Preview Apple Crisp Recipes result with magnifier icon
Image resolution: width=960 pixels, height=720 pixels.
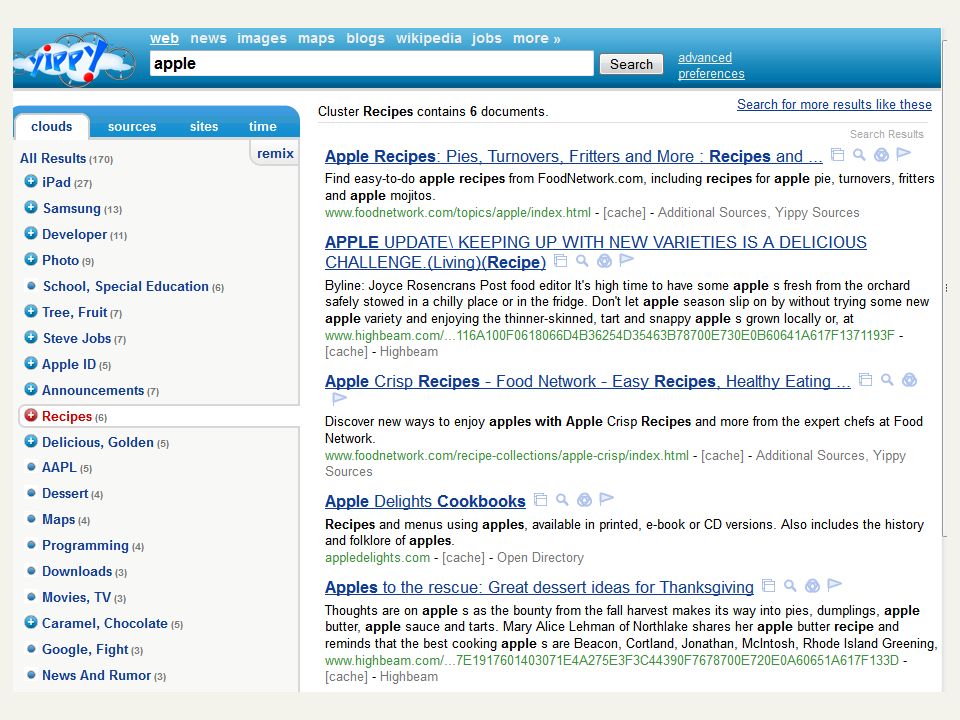coord(887,380)
